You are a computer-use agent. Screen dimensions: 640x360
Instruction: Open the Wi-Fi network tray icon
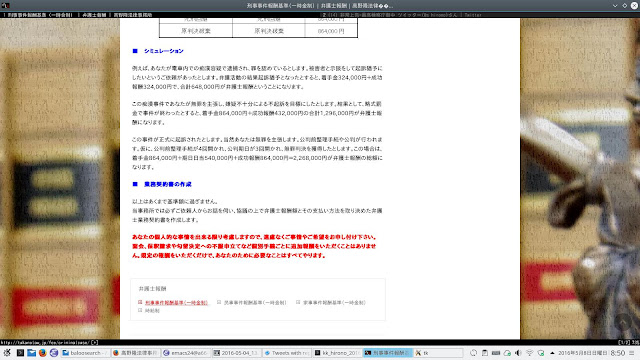coord(529,353)
